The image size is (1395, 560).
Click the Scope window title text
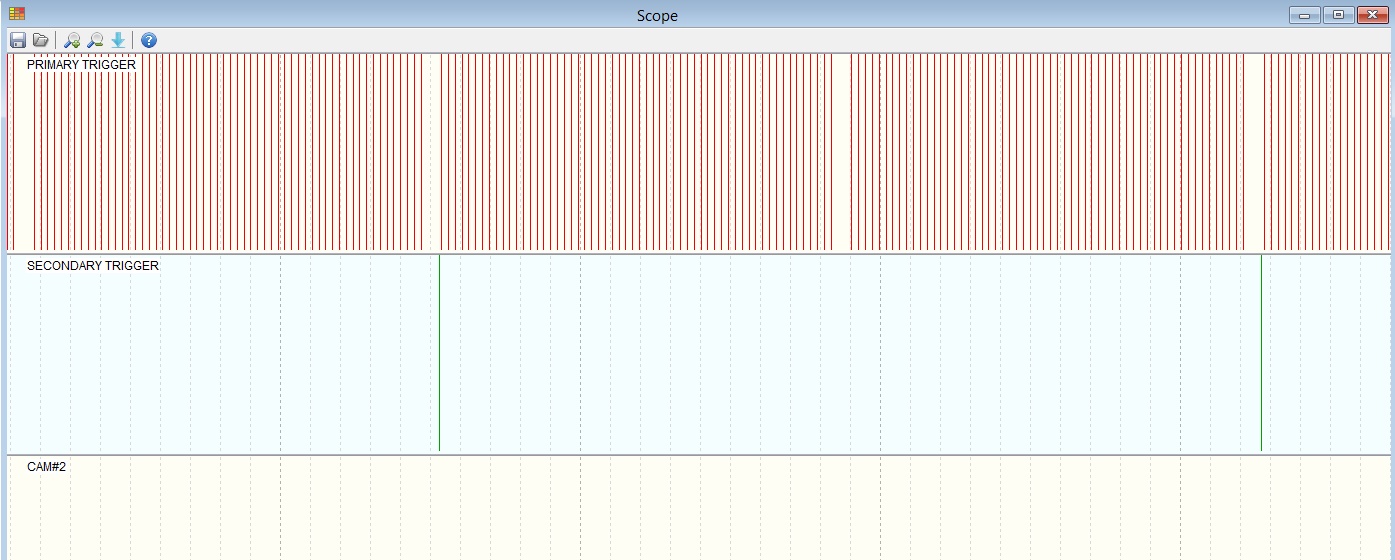(x=657, y=16)
